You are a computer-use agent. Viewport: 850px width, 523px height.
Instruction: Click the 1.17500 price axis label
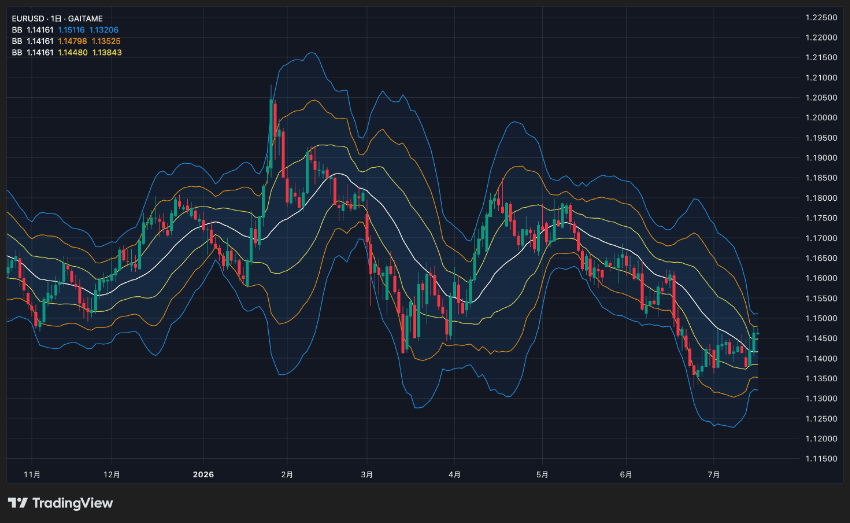coord(821,218)
